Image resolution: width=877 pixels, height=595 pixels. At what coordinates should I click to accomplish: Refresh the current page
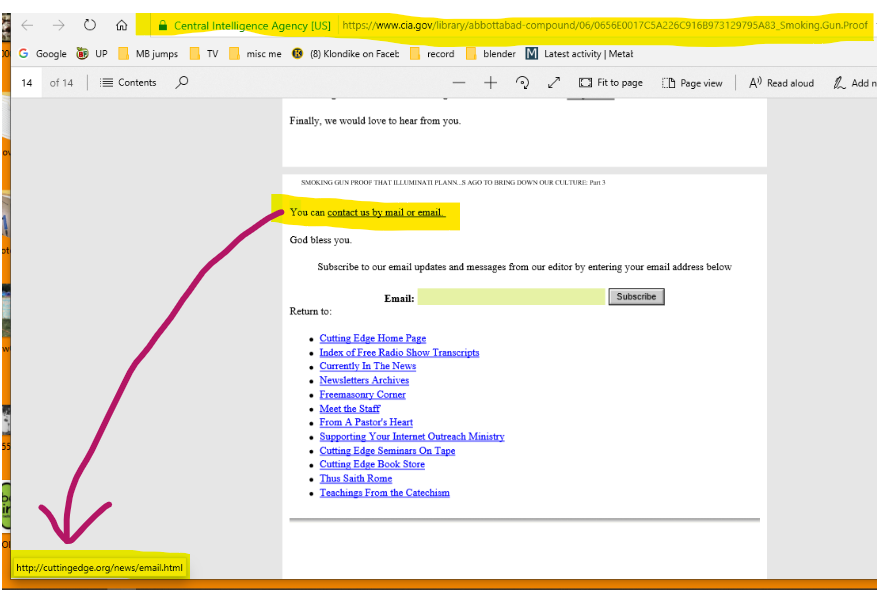(x=90, y=25)
